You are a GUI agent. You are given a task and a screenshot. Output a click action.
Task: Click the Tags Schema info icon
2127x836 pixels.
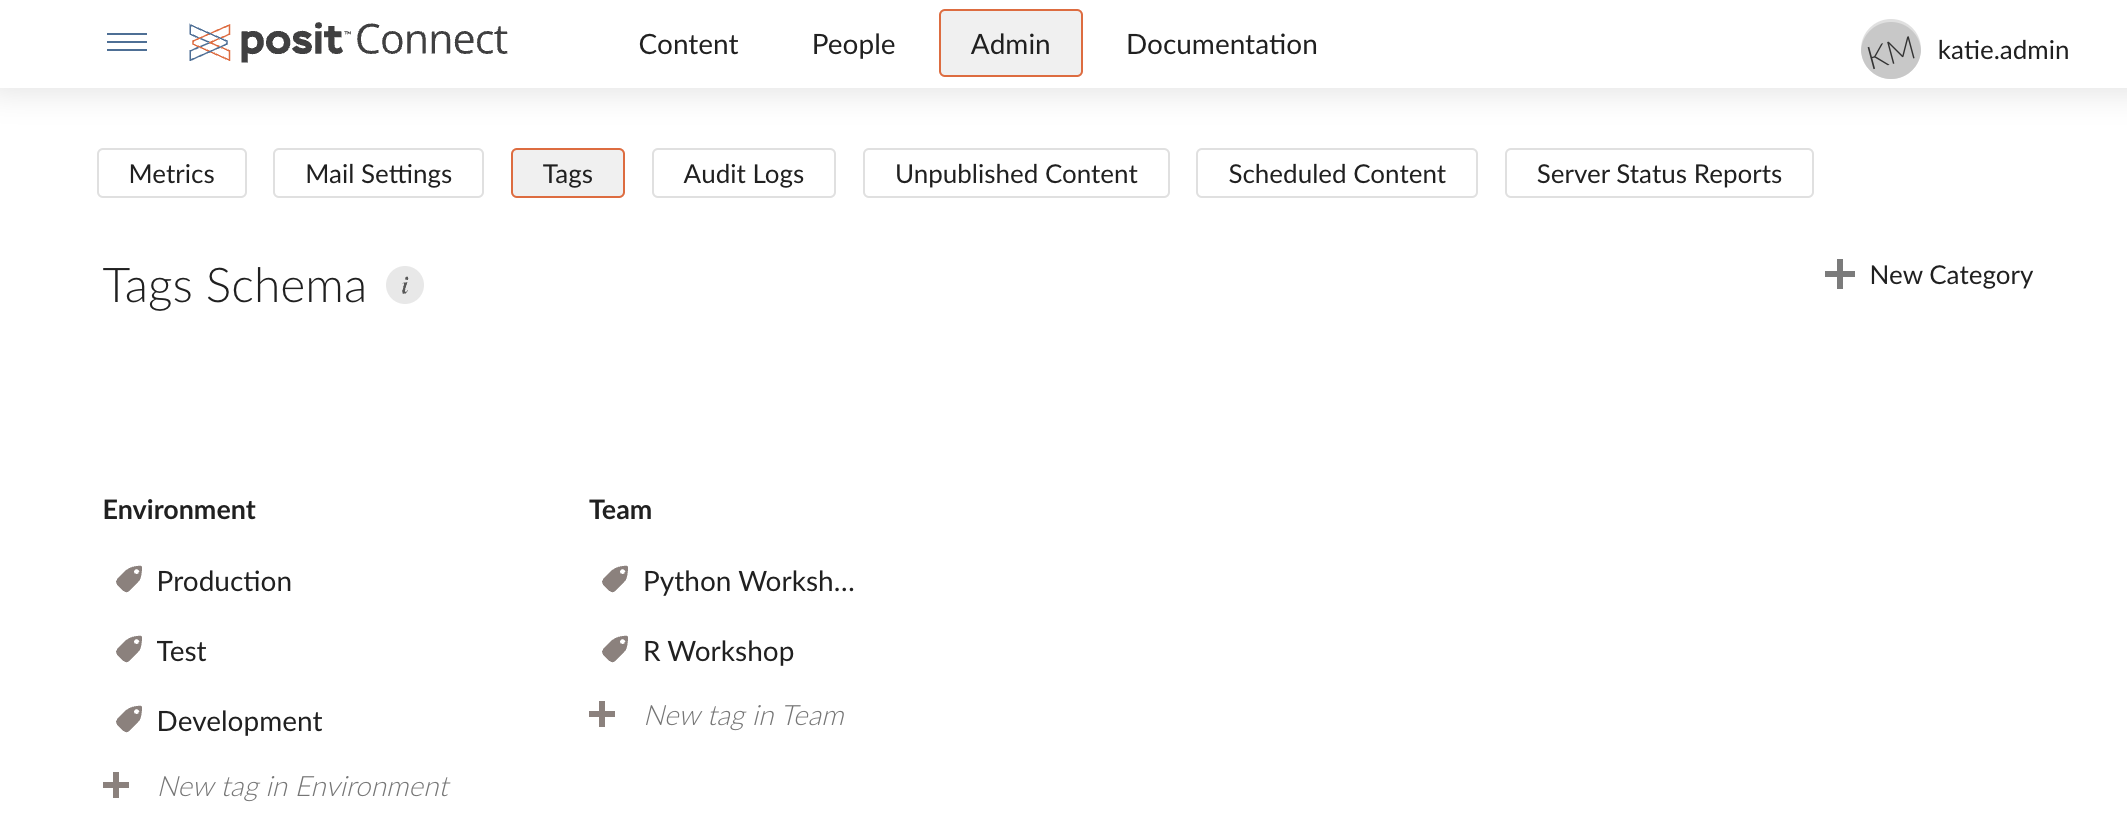tap(405, 286)
